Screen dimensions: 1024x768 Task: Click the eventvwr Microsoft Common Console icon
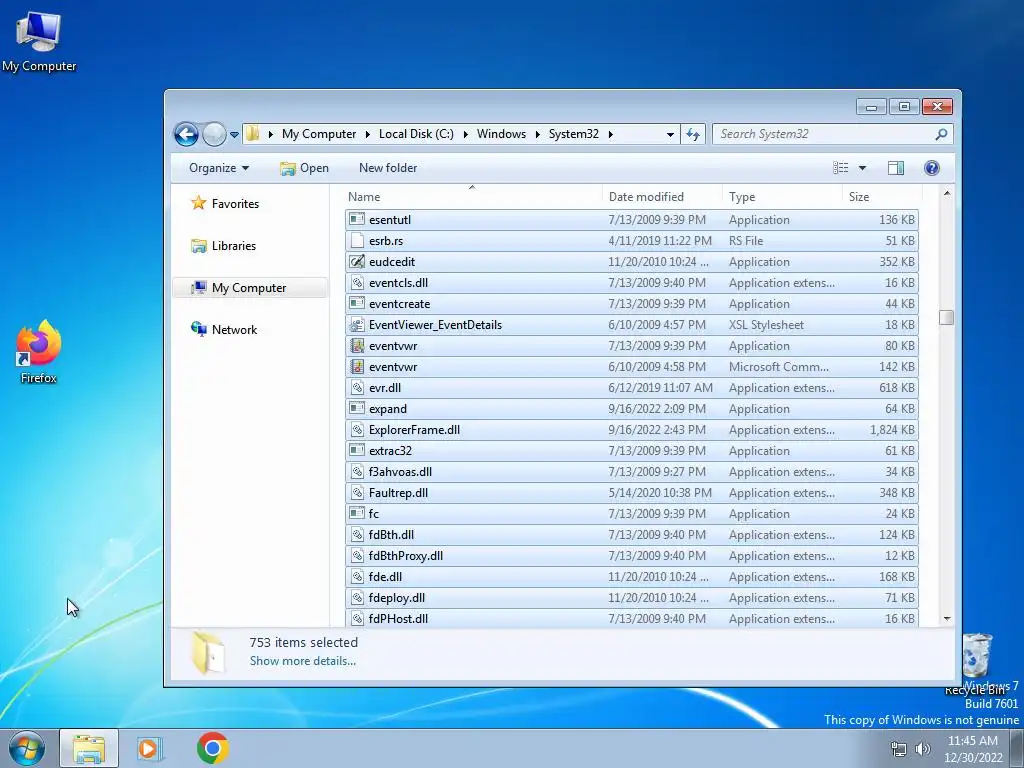357,366
